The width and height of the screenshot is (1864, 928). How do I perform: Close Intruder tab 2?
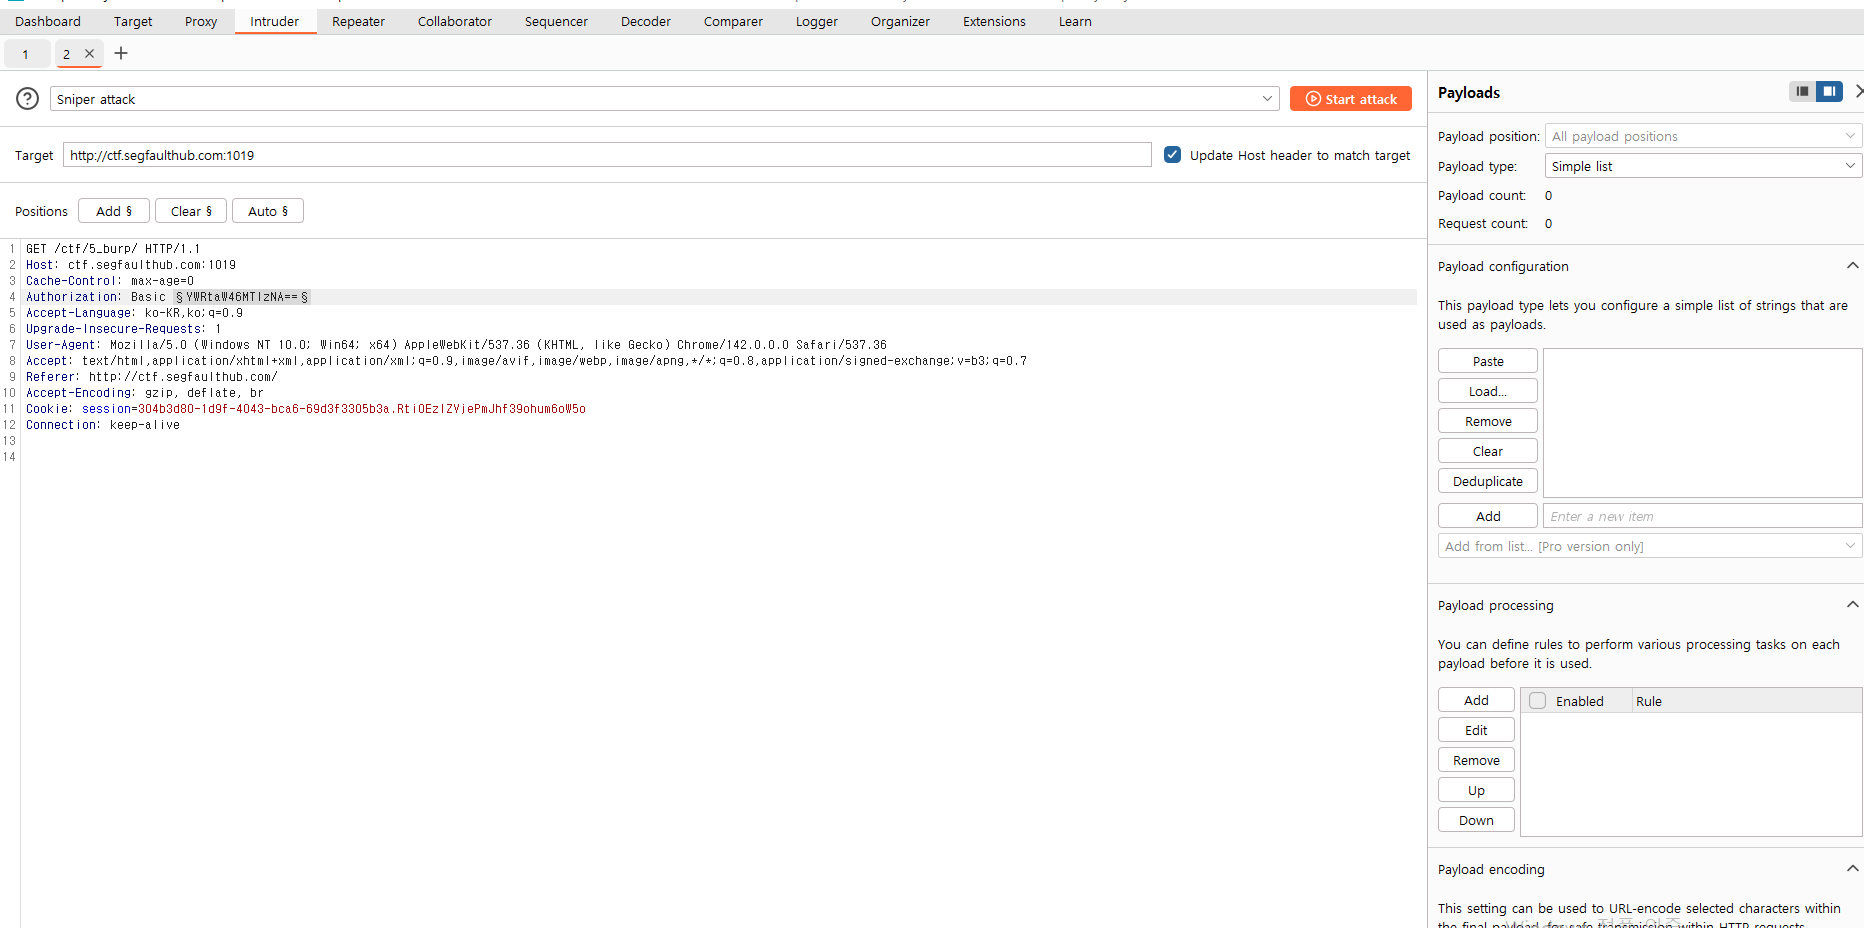pos(90,54)
